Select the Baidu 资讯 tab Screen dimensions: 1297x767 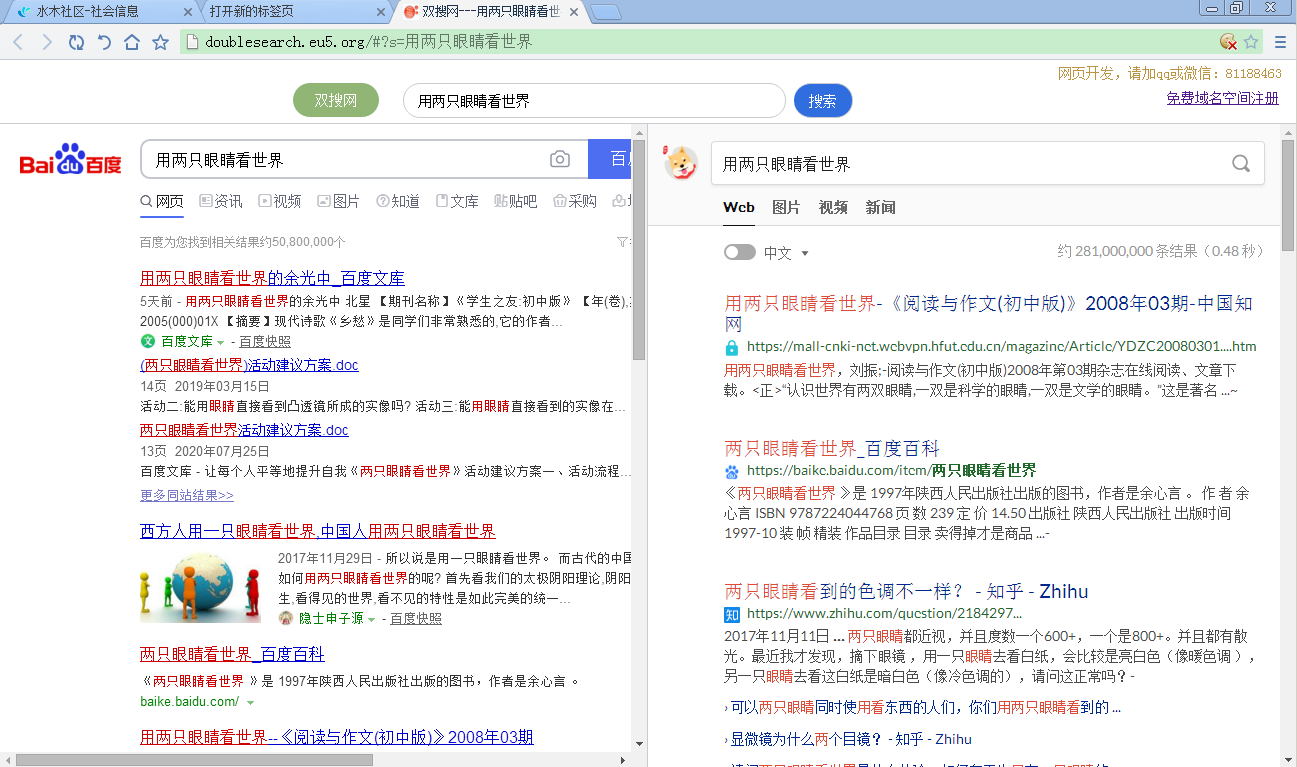[x=221, y=201]
